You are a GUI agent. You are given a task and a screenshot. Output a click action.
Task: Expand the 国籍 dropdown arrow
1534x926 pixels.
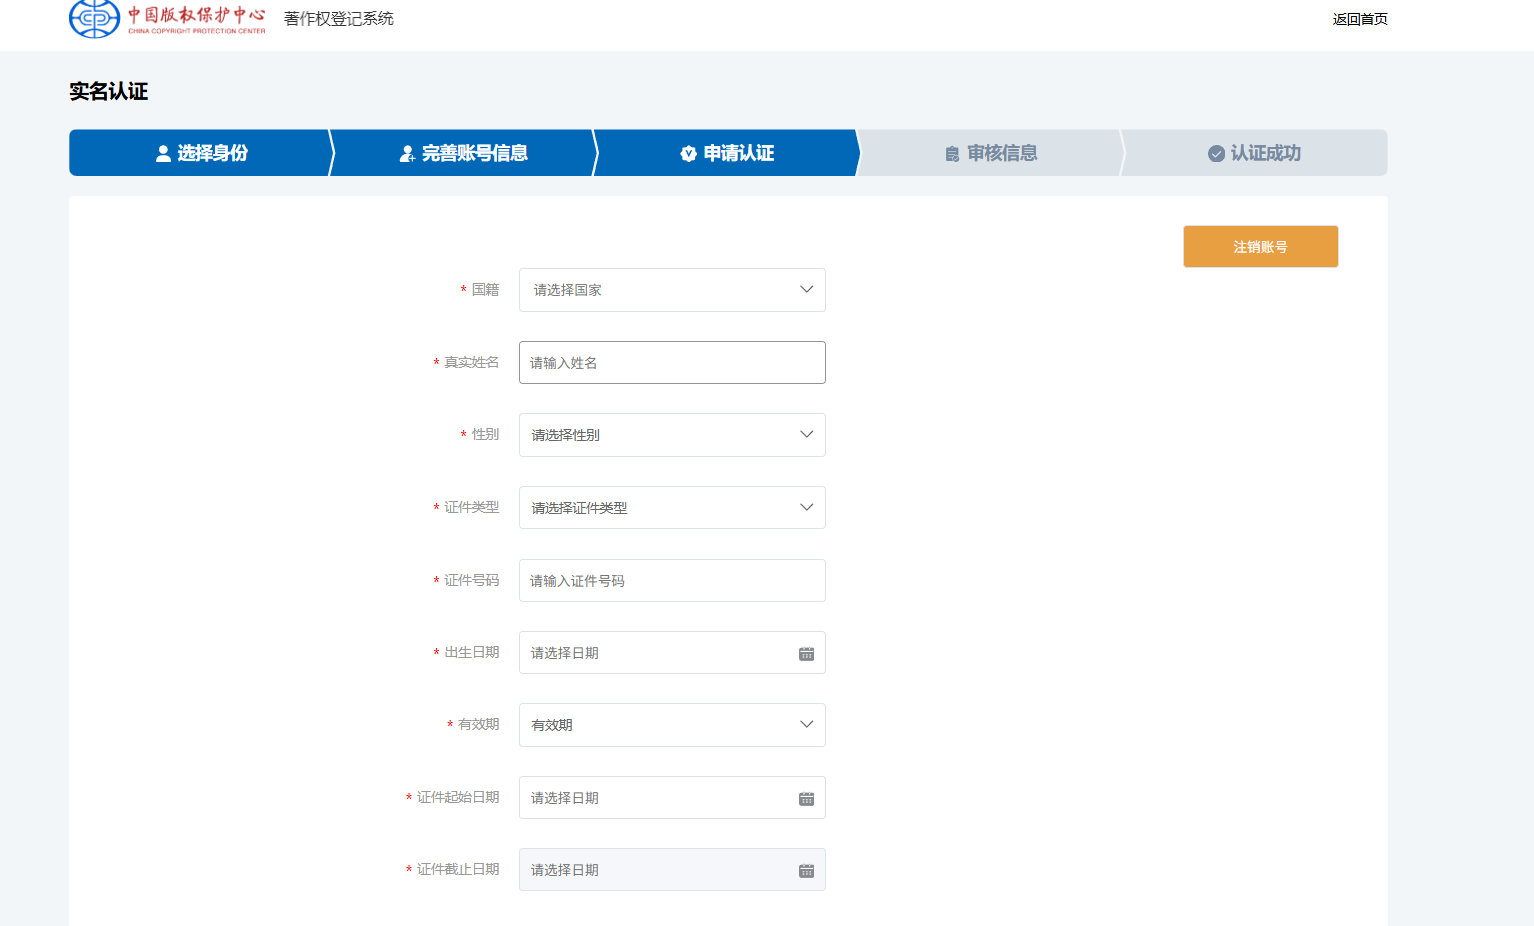click(x=806, y=290)
